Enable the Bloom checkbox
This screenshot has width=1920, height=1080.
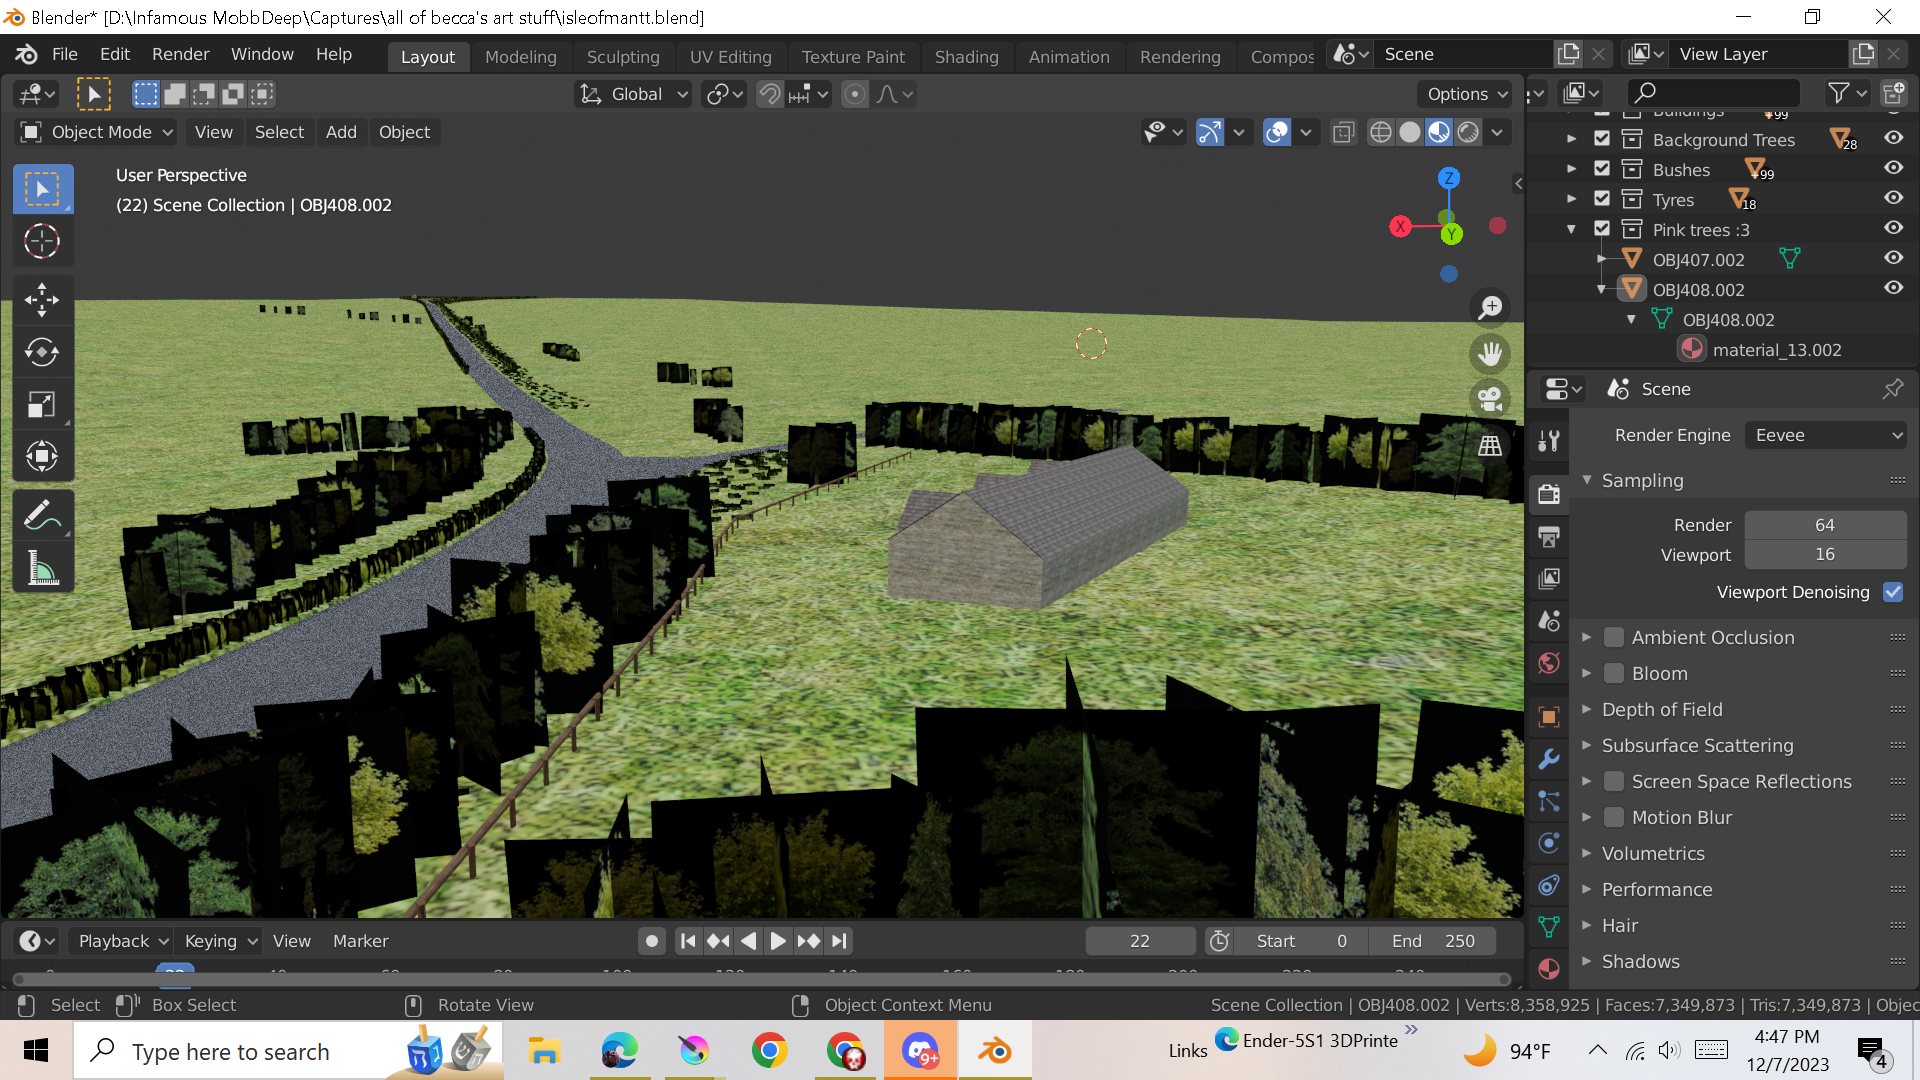(x=1613, y=673)
